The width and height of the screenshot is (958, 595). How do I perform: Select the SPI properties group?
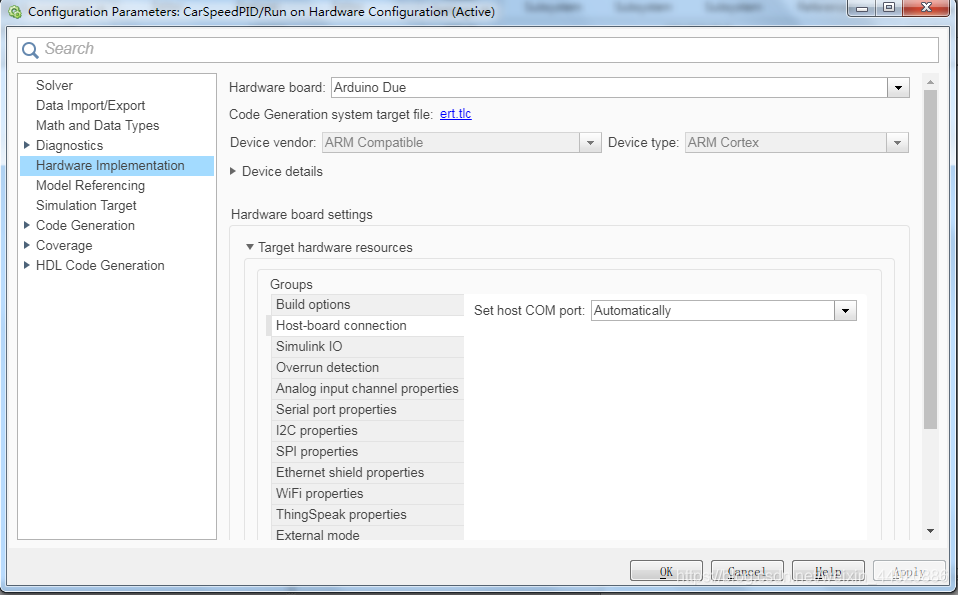(x=367, y=452)
